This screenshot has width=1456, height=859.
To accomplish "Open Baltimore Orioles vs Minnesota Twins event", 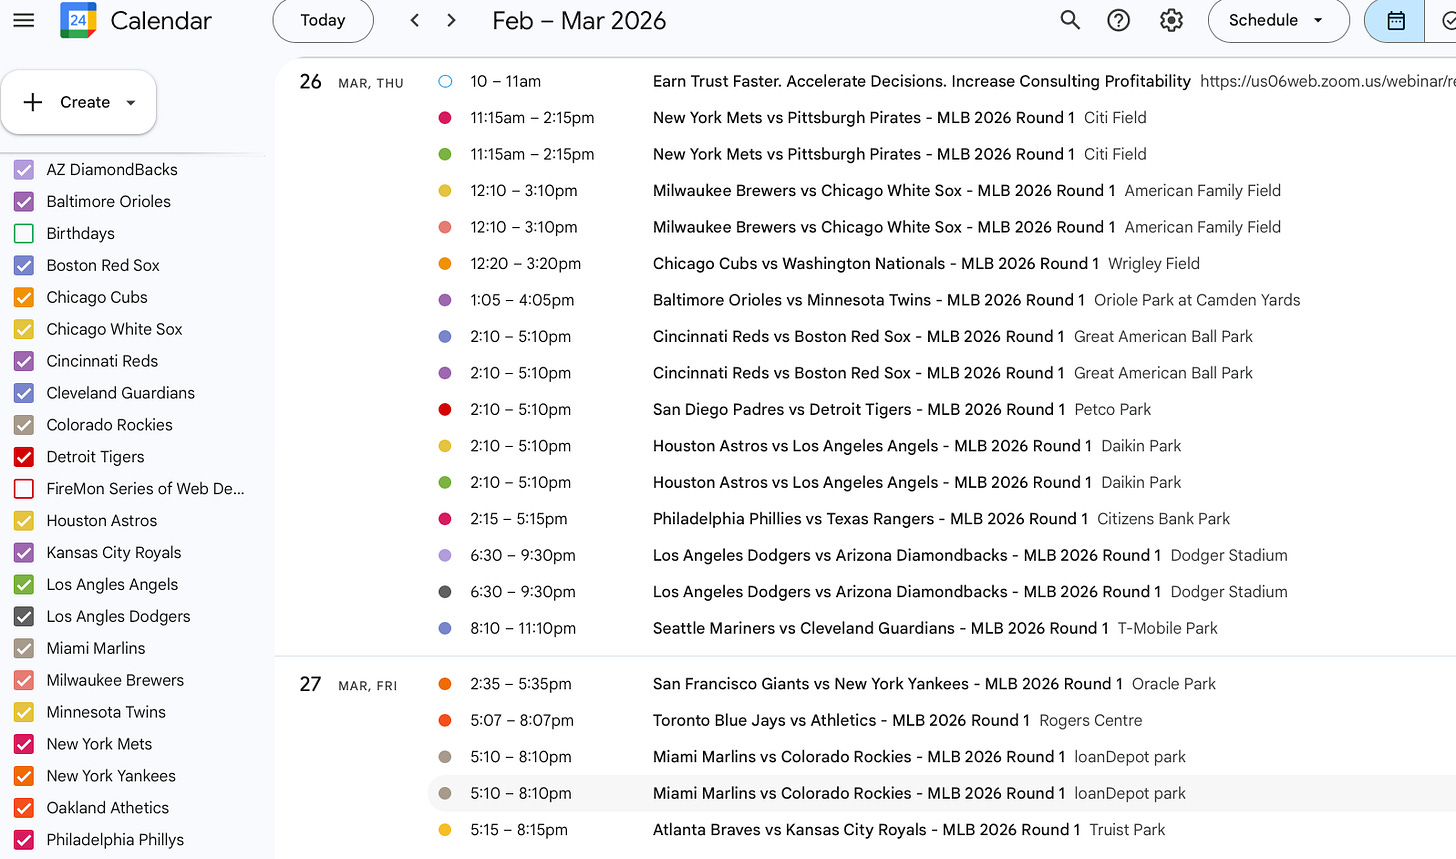I will click(868, 300).
